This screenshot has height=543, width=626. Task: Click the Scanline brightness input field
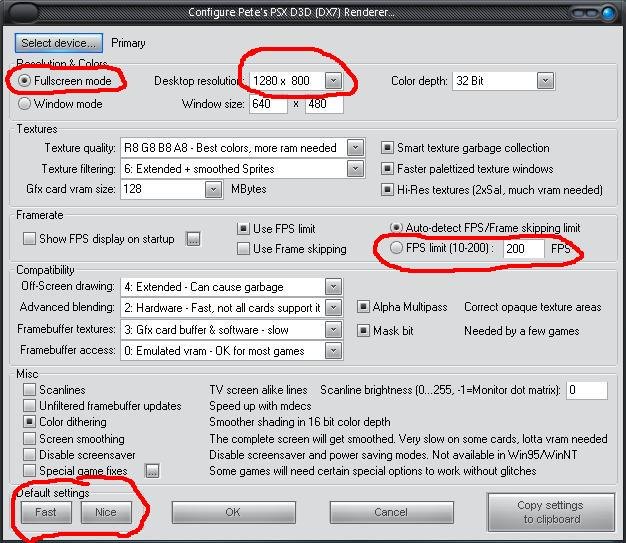[586, 390]
